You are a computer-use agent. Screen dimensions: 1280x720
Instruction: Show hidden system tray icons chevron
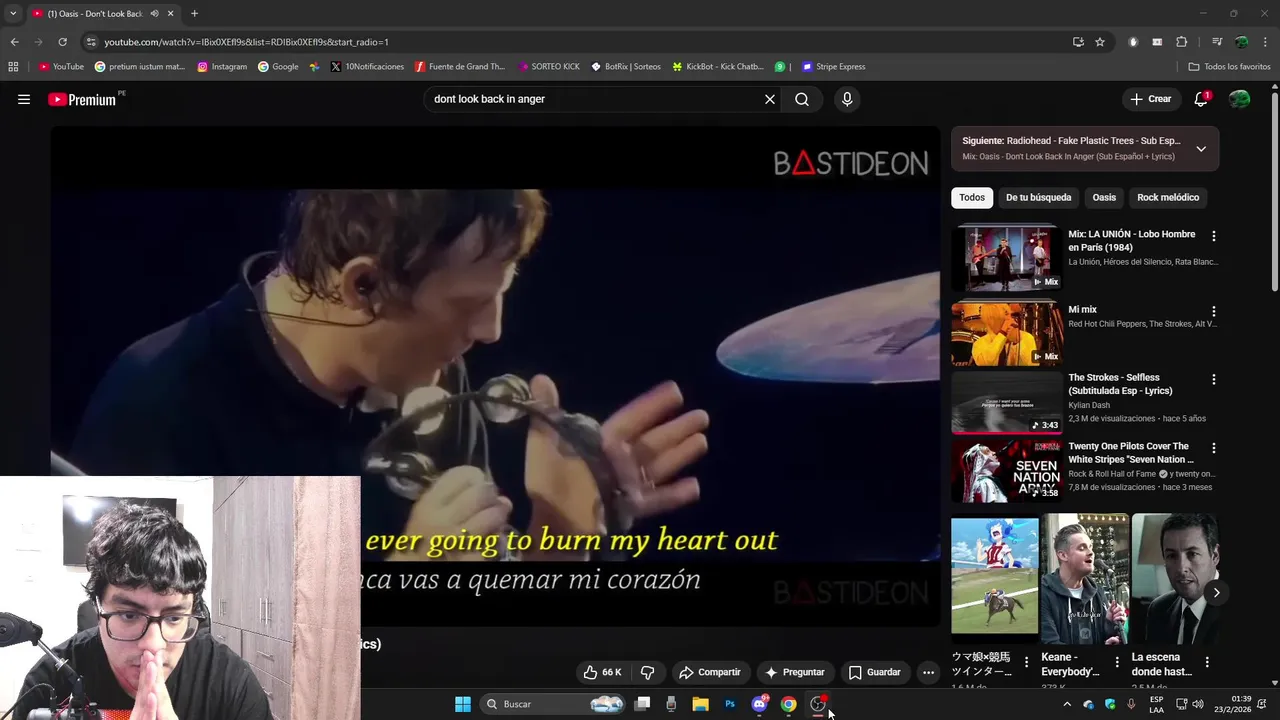point(1066,704)
